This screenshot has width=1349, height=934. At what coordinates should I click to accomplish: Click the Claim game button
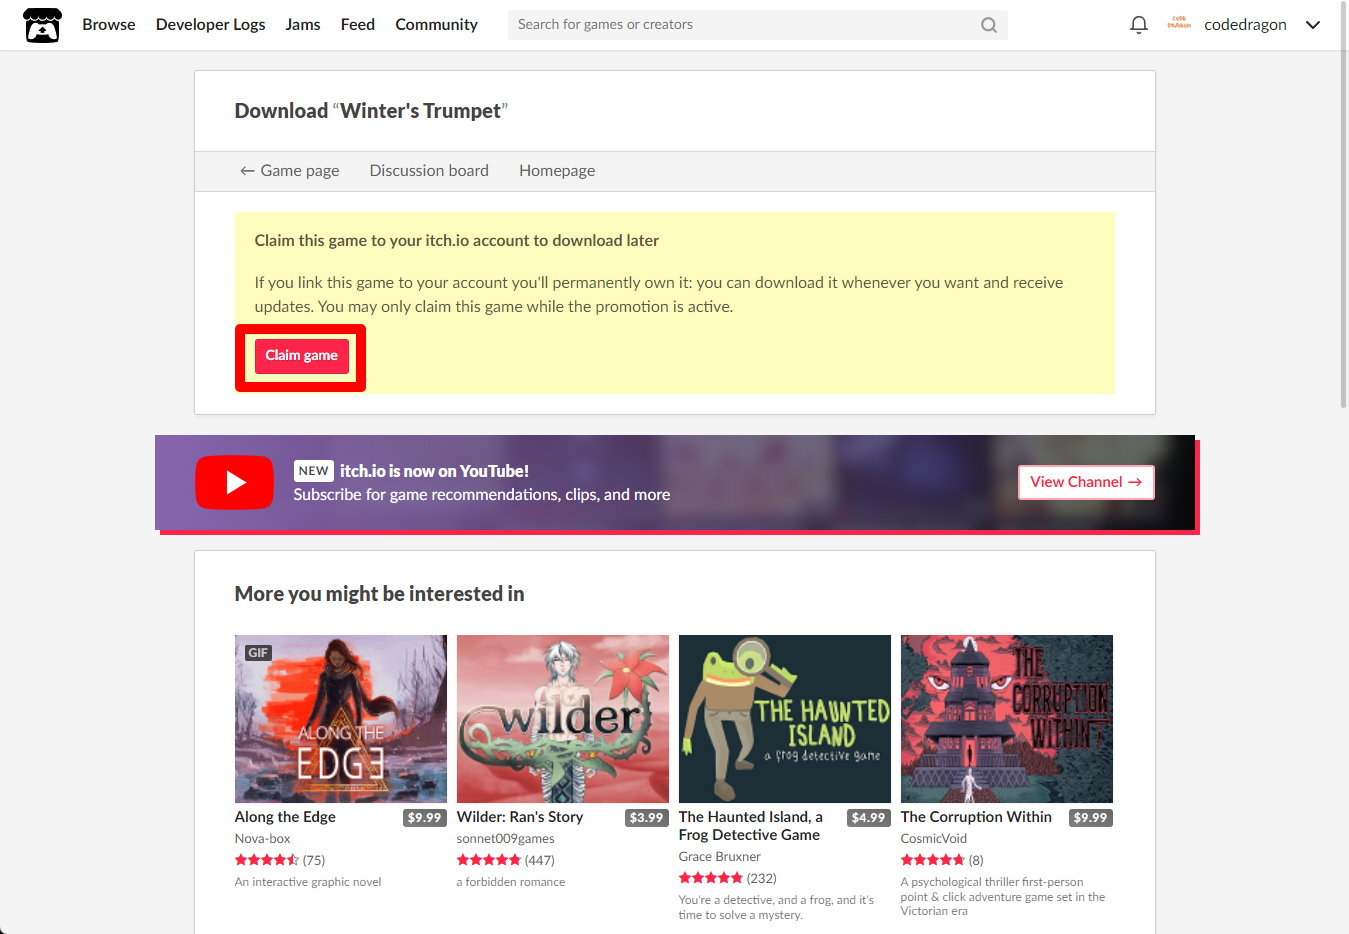click(x=301, y=356)
